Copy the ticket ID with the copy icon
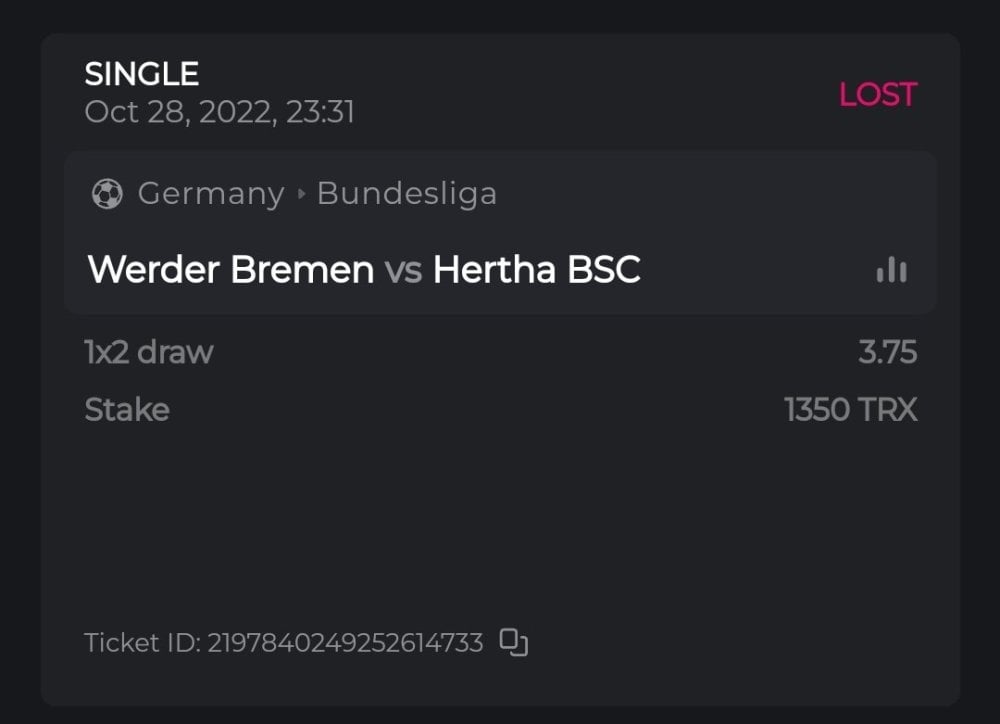 514,642
